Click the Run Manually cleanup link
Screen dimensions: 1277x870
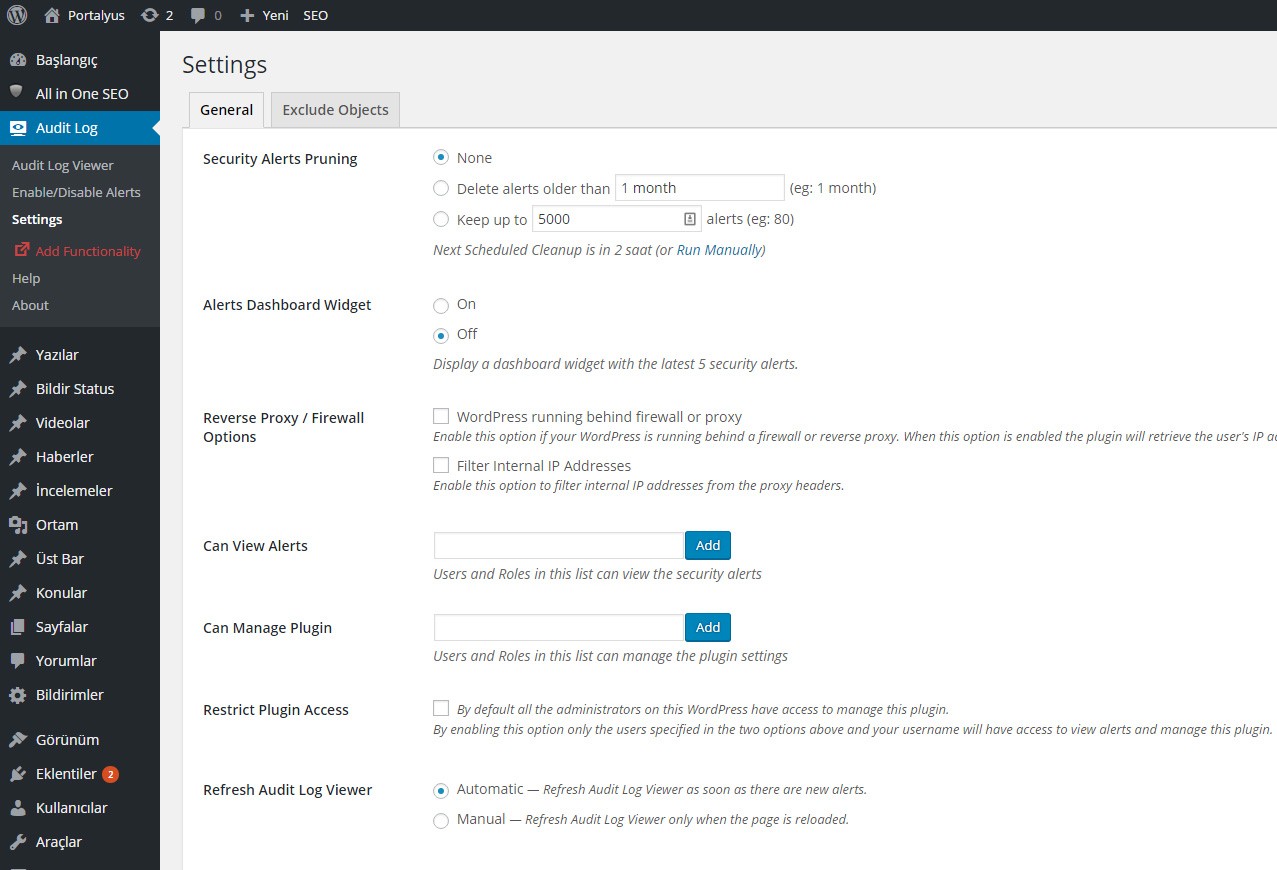tap(719, 250)
